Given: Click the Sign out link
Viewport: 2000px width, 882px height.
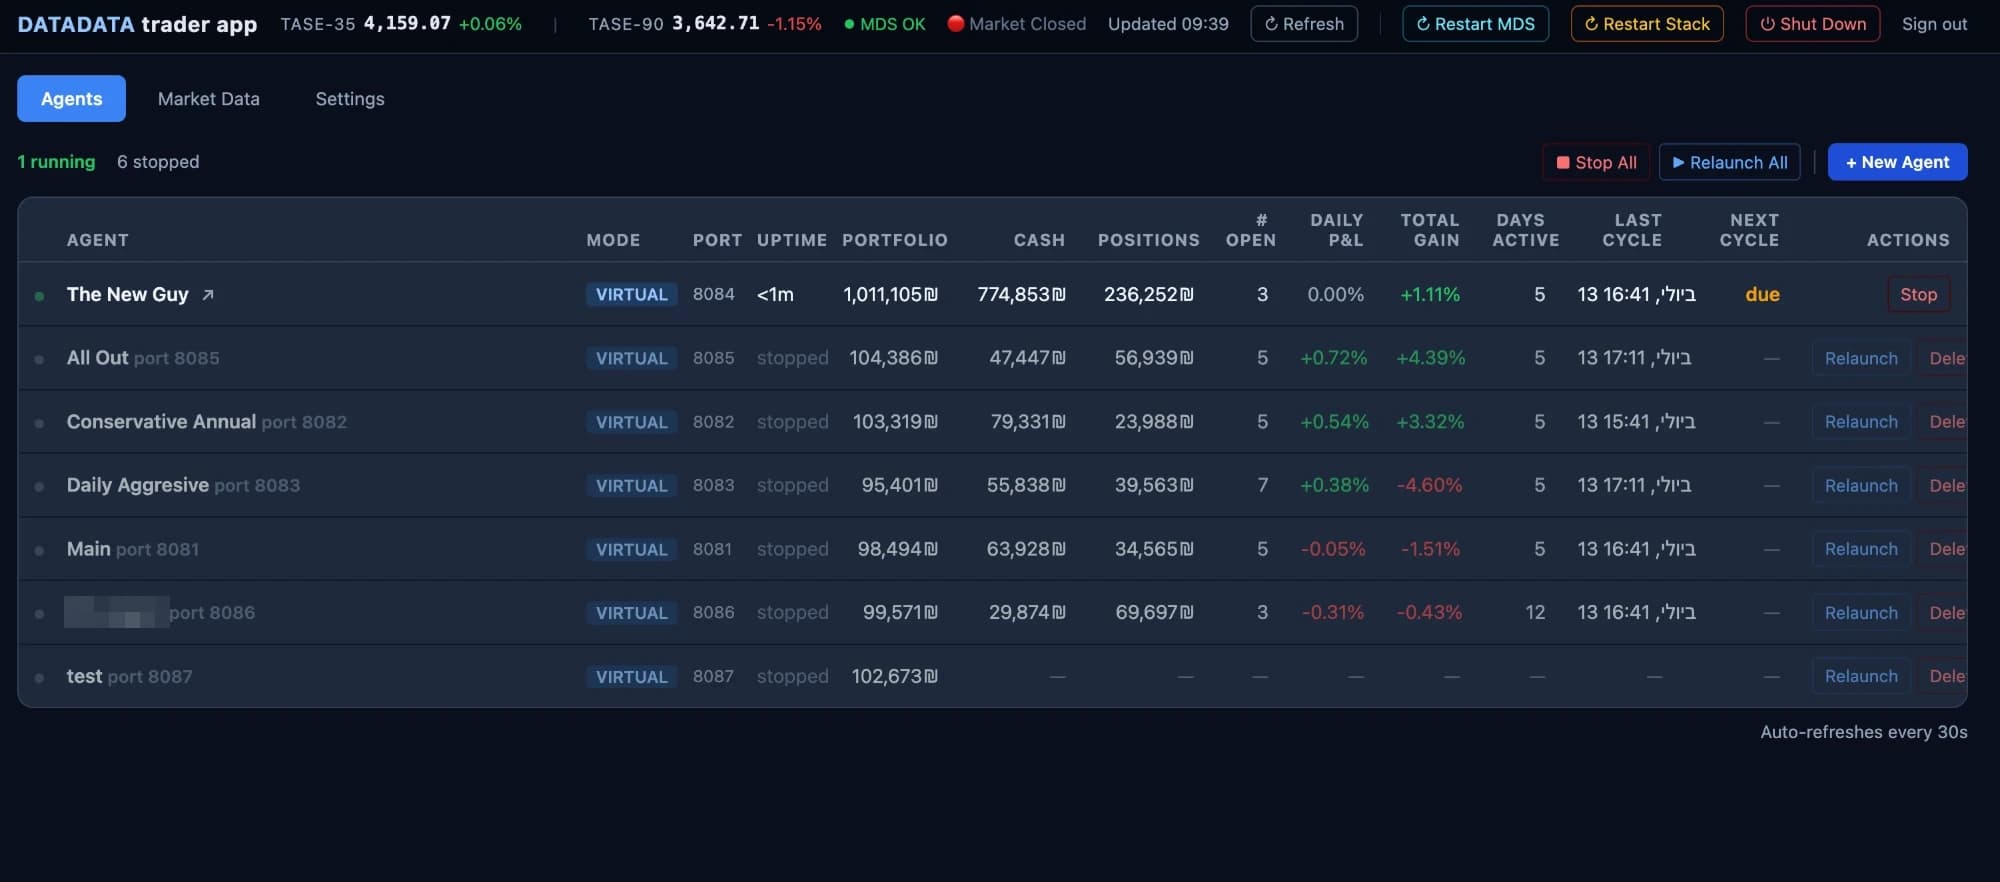Looking at the screenshot, I should pos(1934,24).
